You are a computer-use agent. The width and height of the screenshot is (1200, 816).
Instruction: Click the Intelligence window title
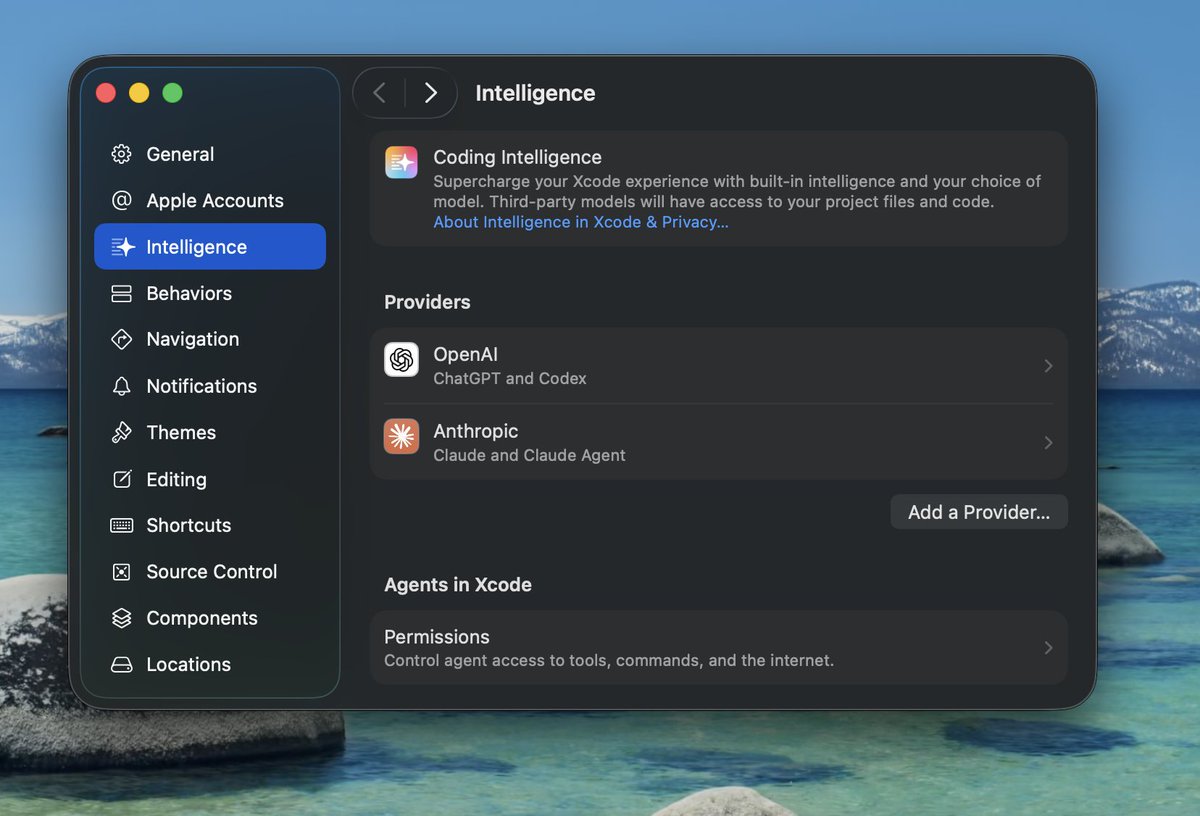(x=535, y=93)
